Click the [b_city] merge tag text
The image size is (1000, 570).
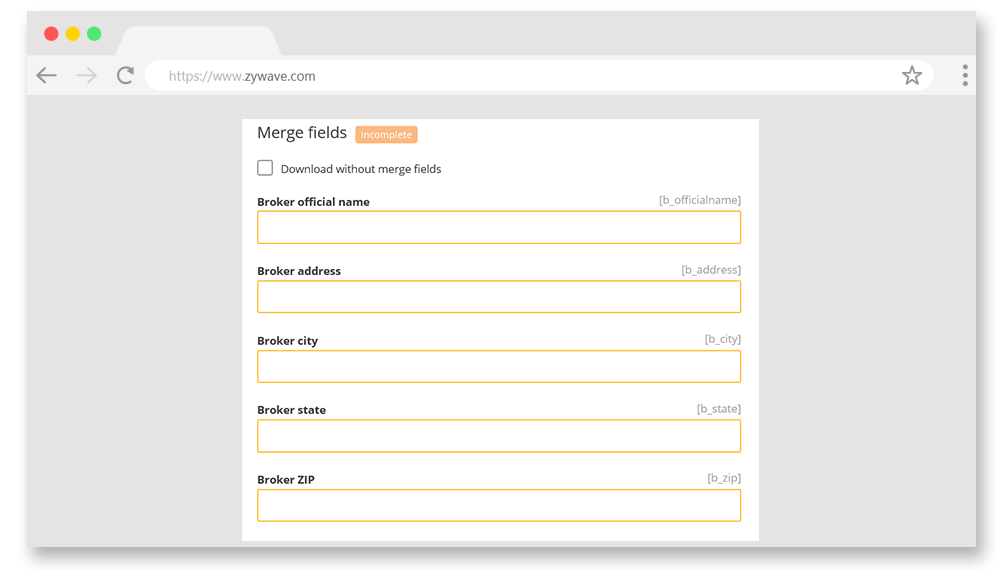(x=723, y=339)
